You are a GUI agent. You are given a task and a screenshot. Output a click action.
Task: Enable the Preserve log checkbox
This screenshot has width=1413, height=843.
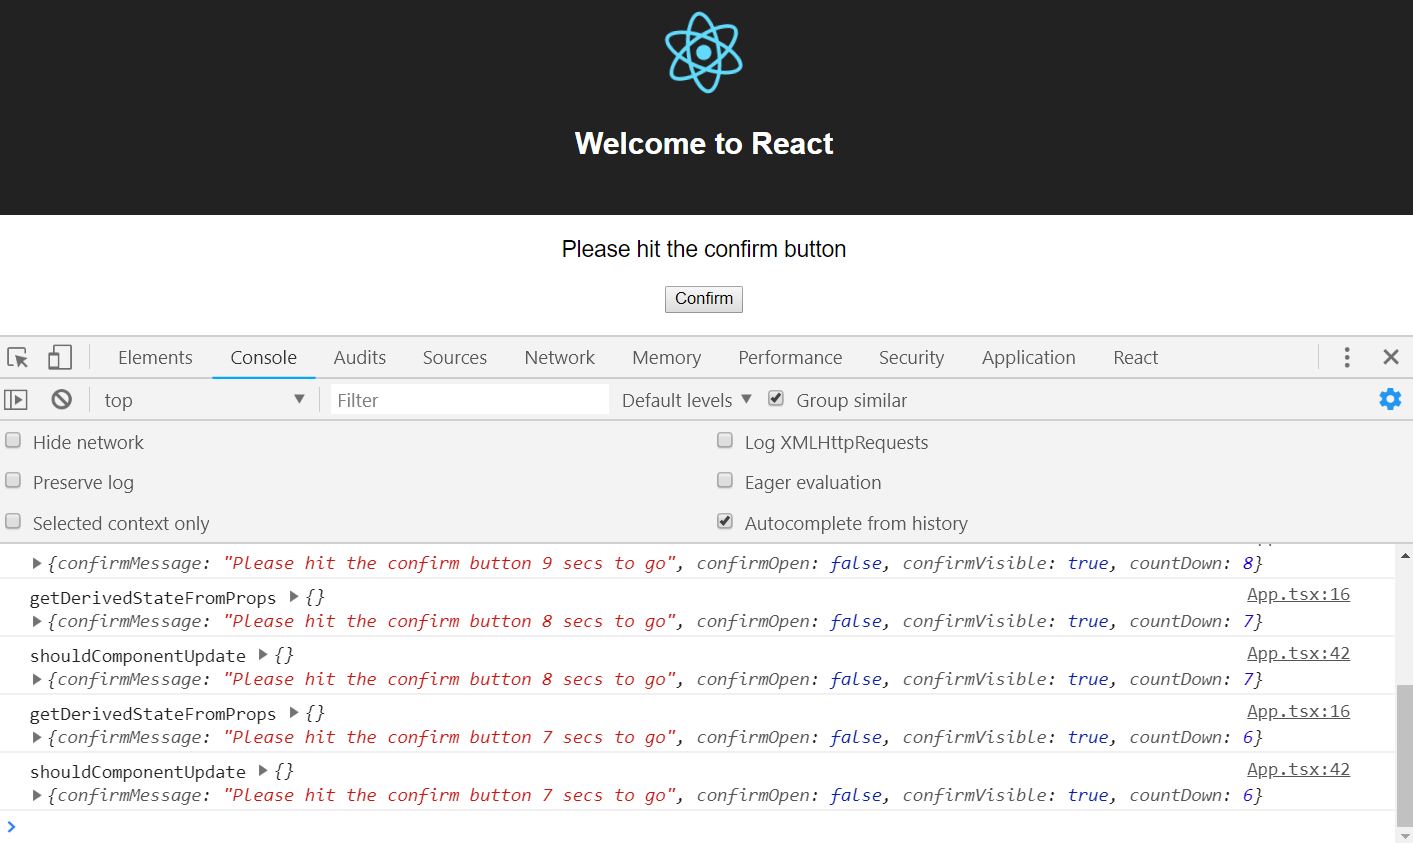[14, 481]
